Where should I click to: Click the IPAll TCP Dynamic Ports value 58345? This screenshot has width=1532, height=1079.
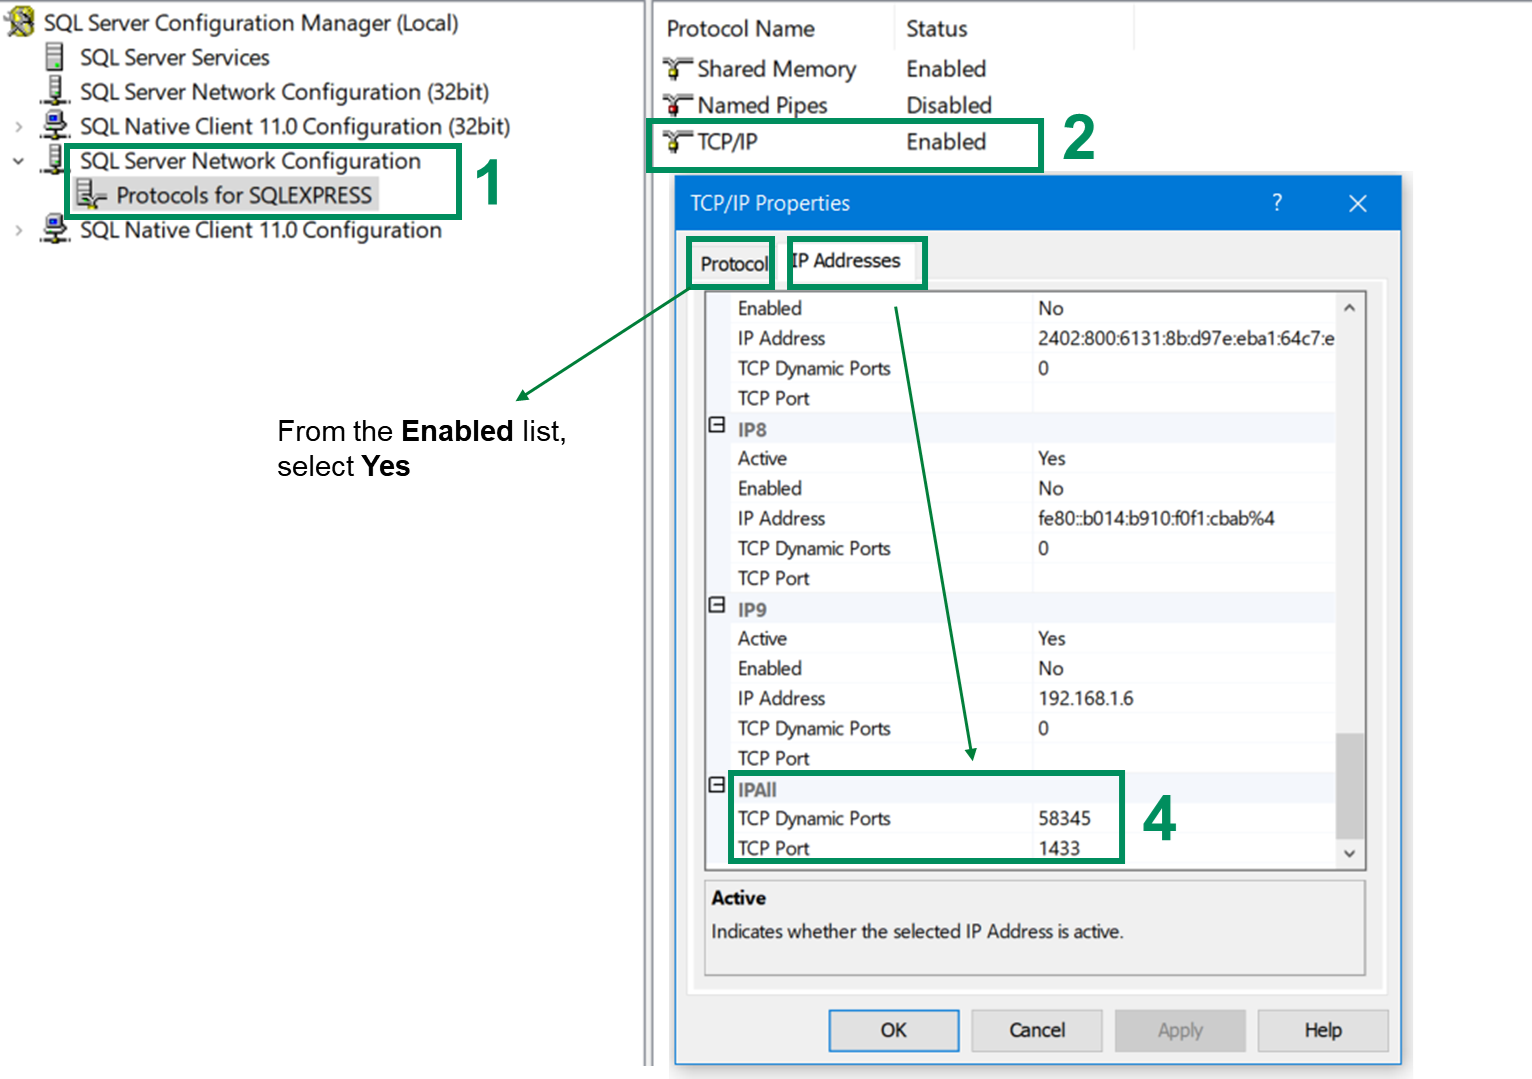tap(1064, 818)
